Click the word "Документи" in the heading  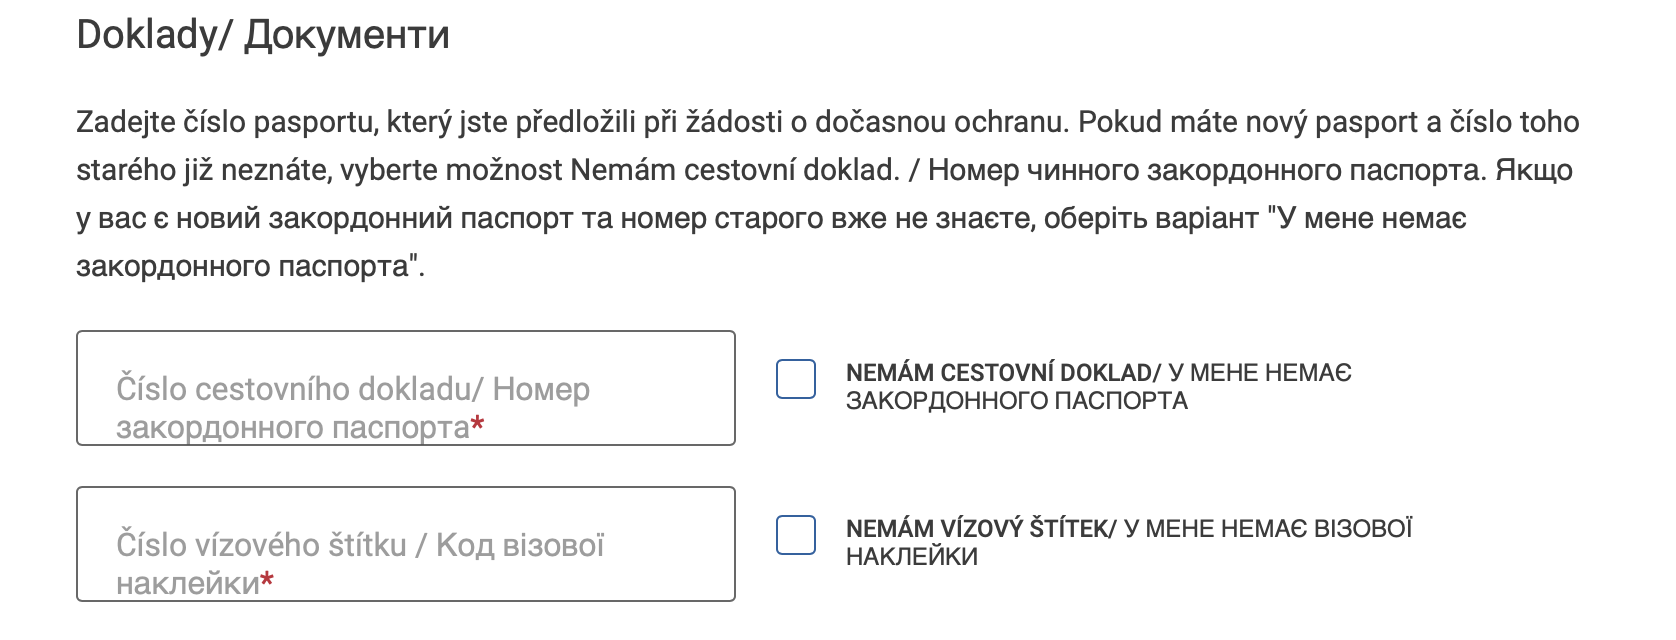pos(347,35)
